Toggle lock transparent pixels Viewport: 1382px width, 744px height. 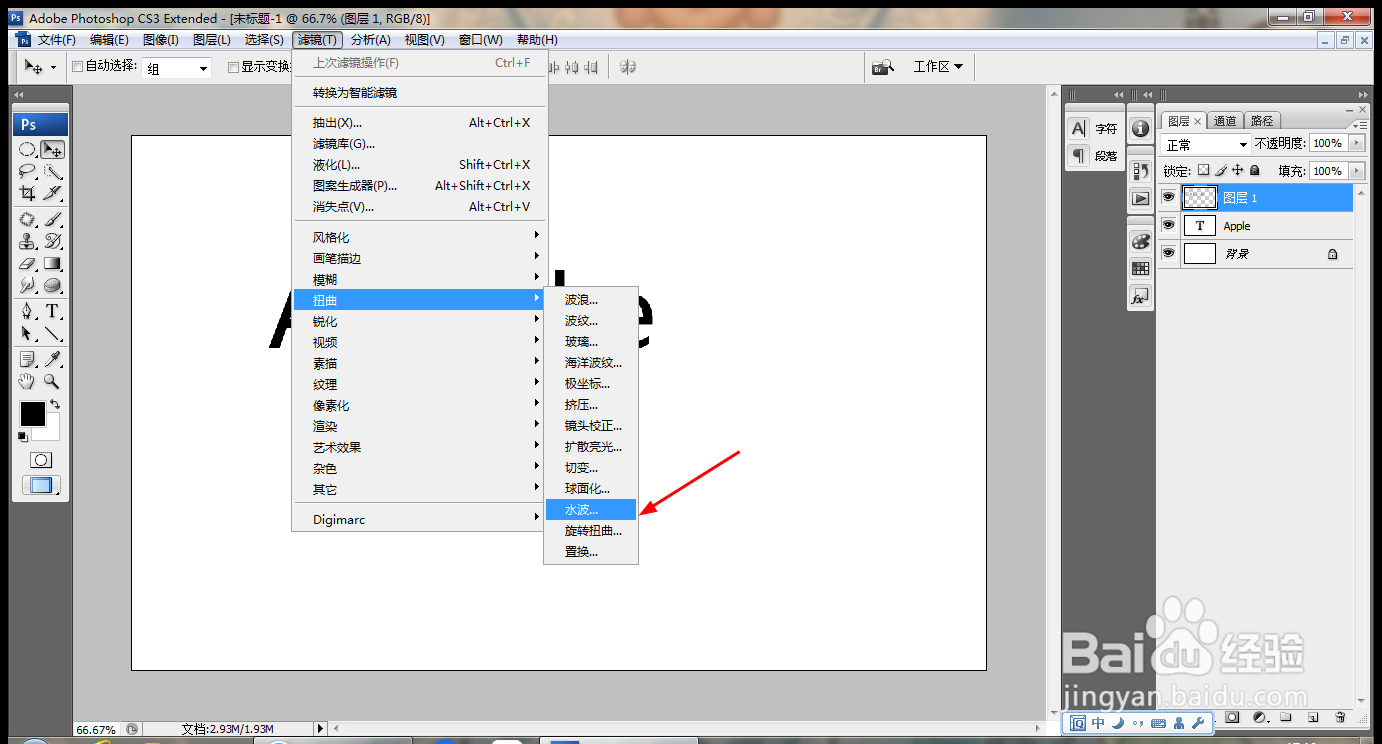1203,171
